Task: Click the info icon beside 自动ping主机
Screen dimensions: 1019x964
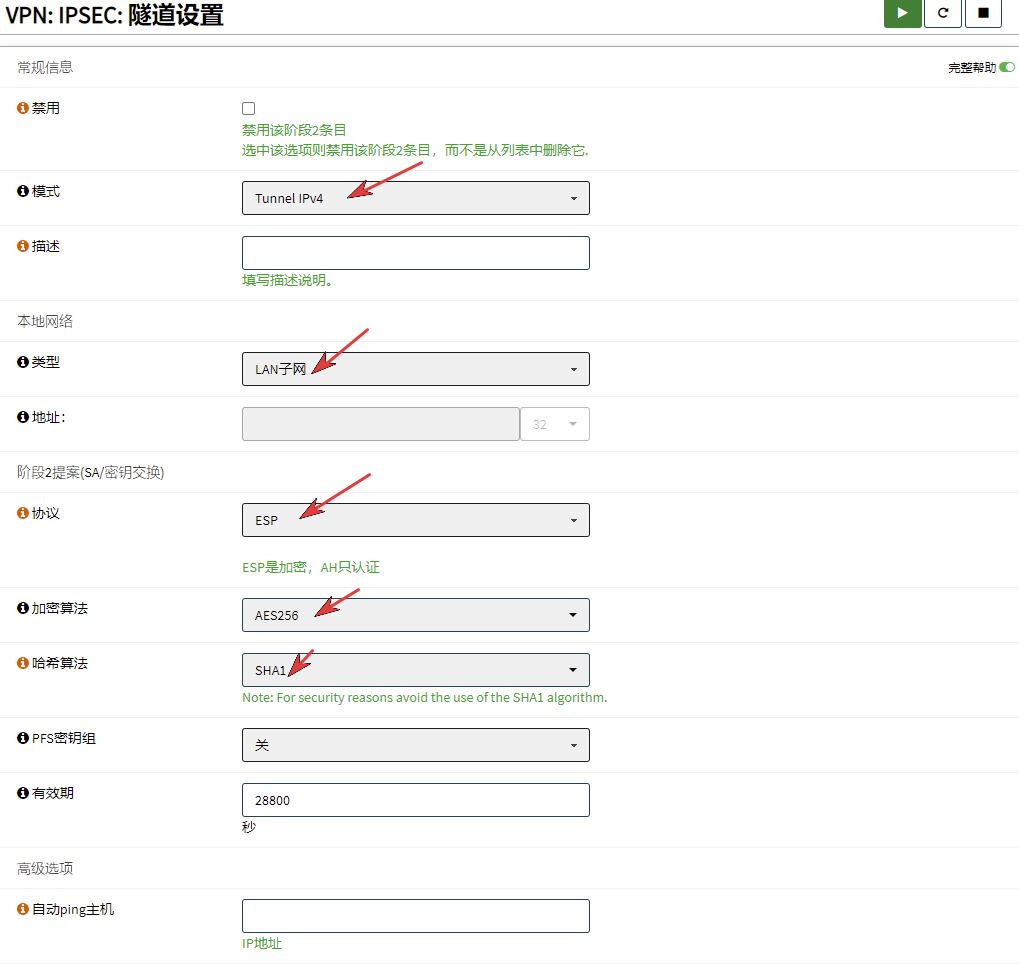Action: tap(23, 910)
